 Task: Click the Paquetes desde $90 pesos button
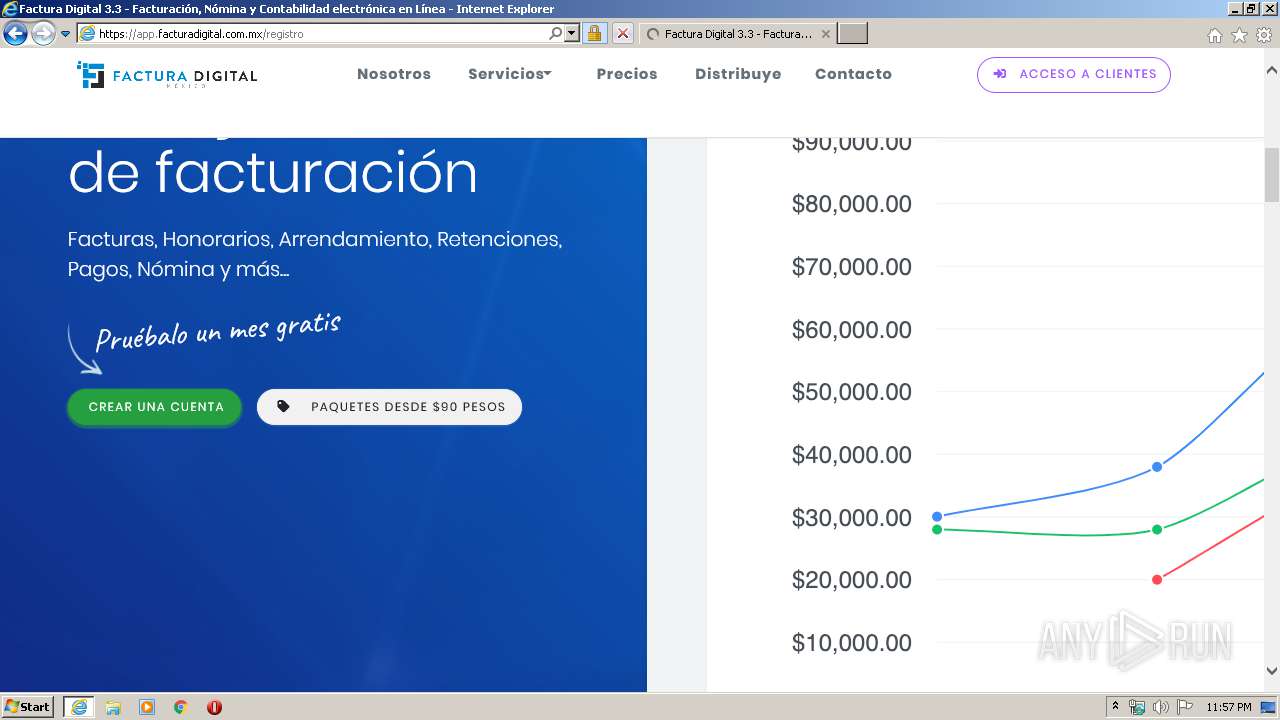coord(389,407)
